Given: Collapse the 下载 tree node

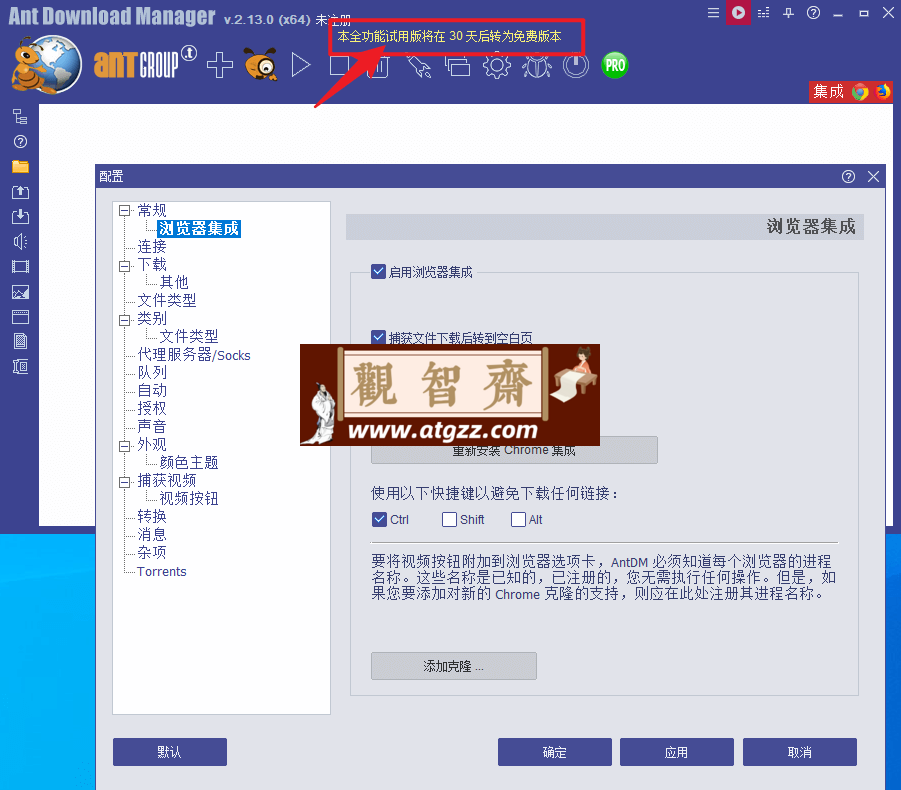Looking at the screenshot, I should click(124, 266).
